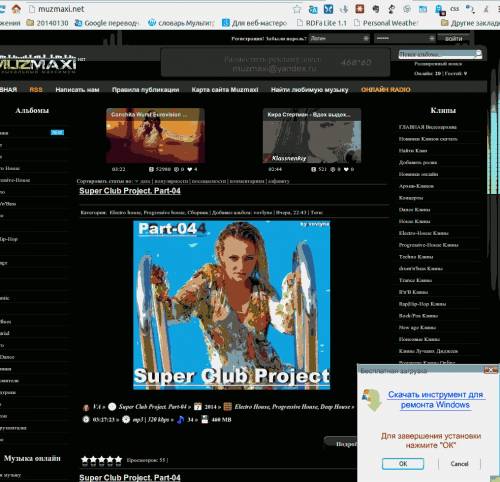Click the blue music note track-count icon
Image resolution: width=500 pixels, height=482 pixels.
pos(180,420)
